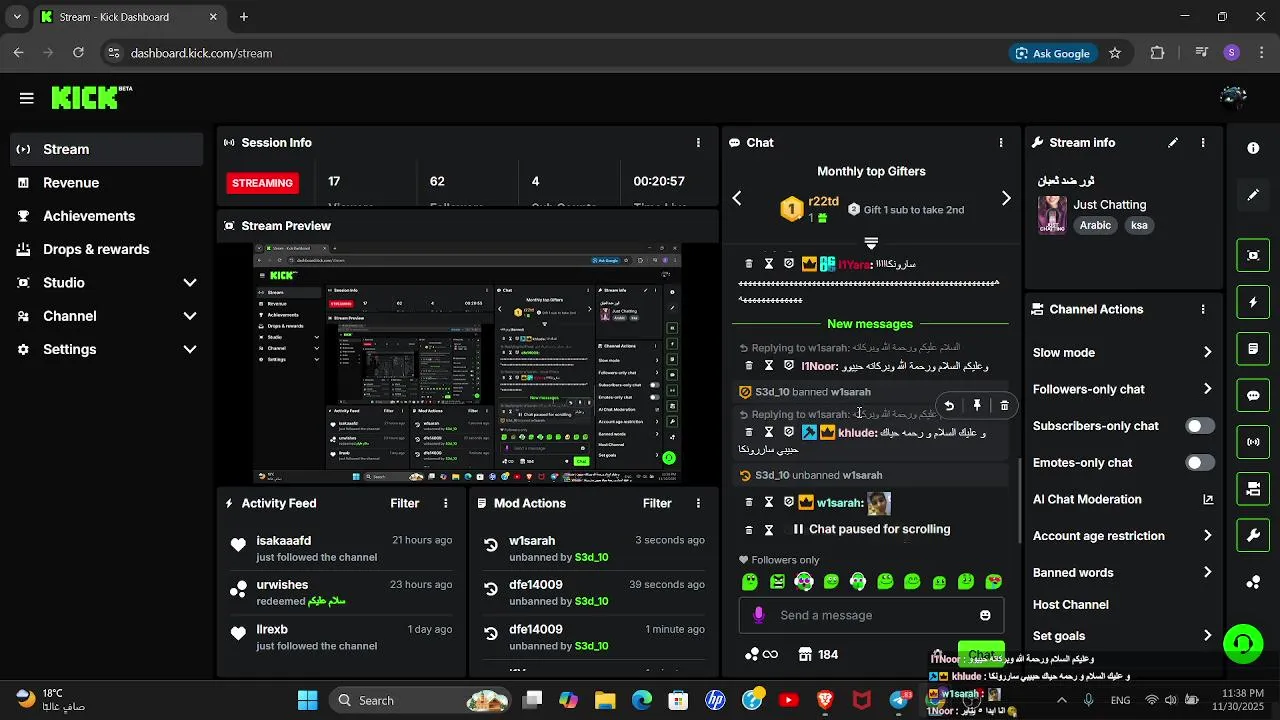Screen dimensions: 1280x720
Task: Select Stream in the left sidebar
Action: (x=106, y=149)
